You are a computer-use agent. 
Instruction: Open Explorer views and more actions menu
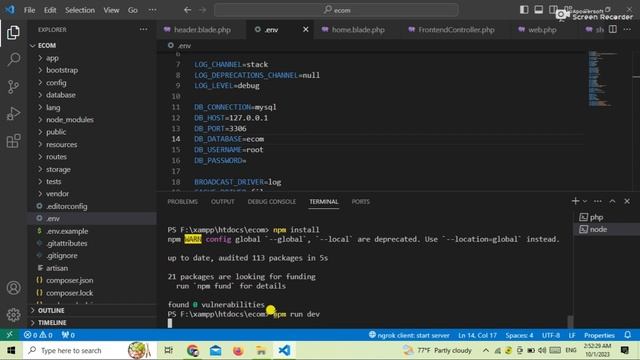coord(143,29)
